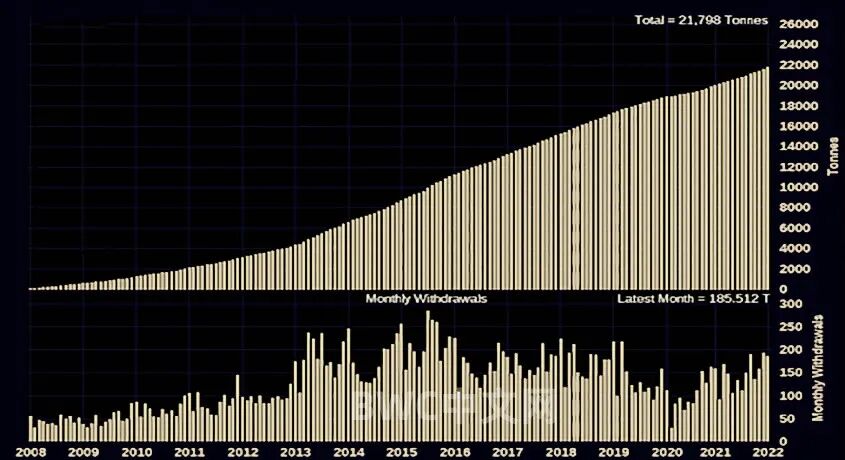The image size is (845, 460).
Task: Click the 2019 x-axis label
Action: [x=613, y=452]
